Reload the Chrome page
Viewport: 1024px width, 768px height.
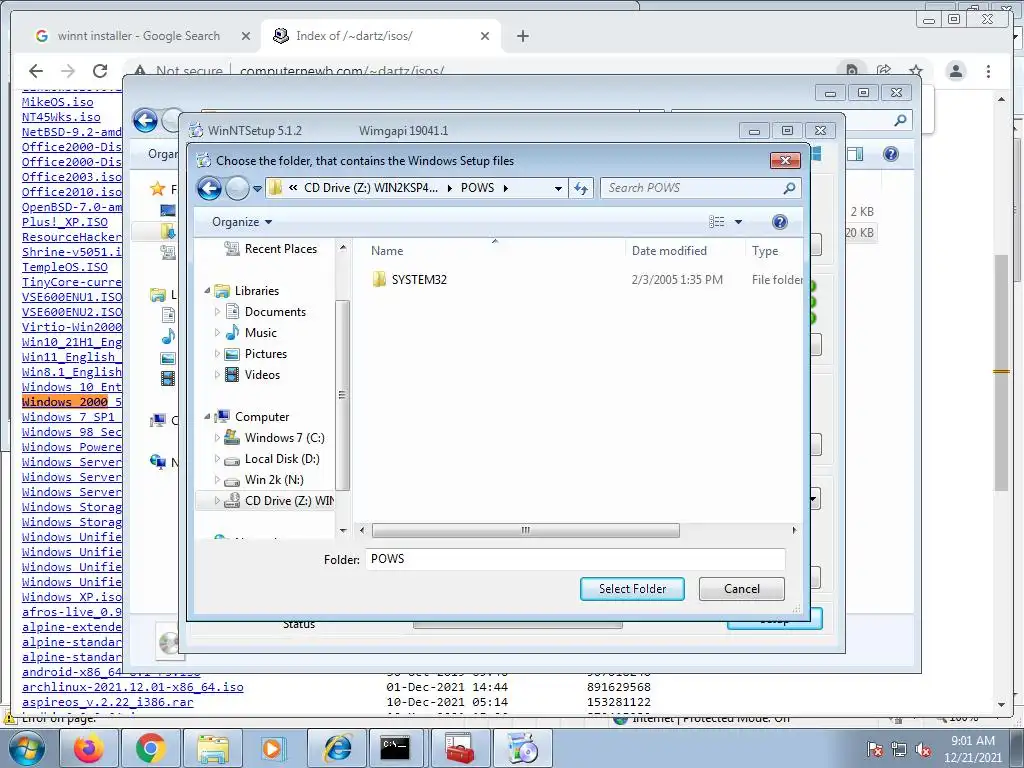[x=100, y=71]
